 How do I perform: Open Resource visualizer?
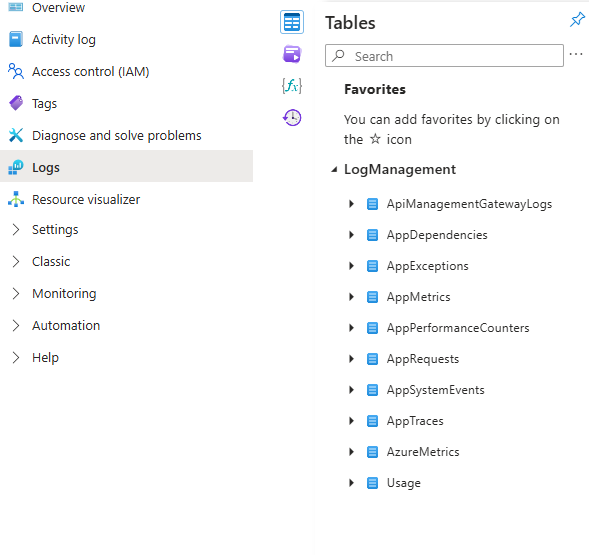coord(86,199)
